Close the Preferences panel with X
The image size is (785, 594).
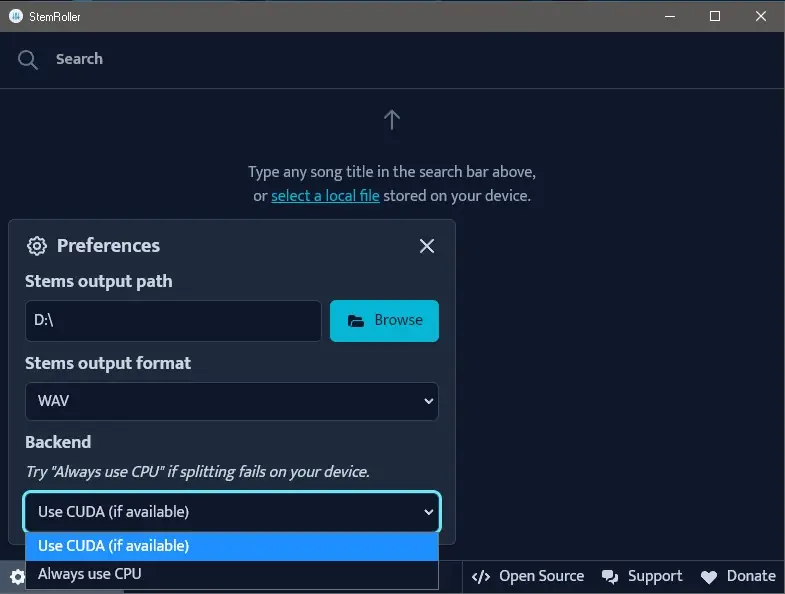click(427, 246)
